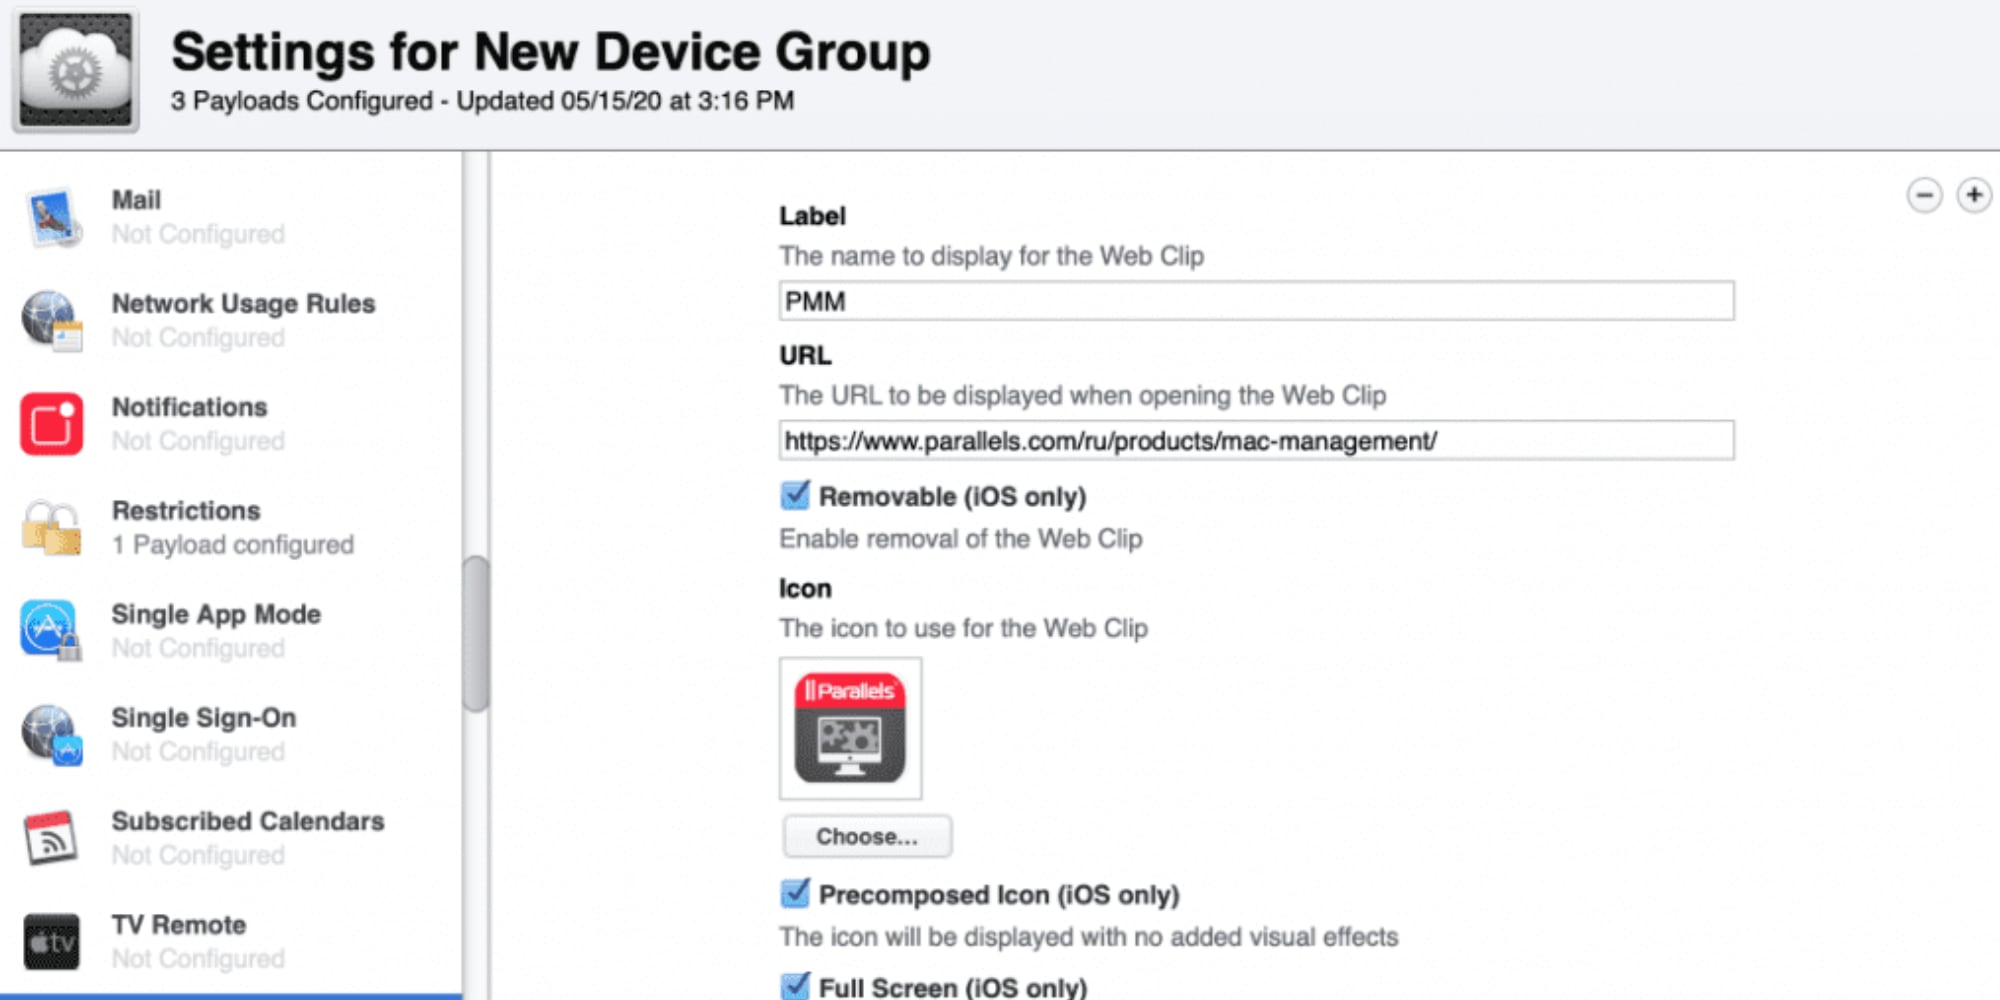Click the Parallels Web Clip icon preview
The image size is (2000, 1000).
point(850,728)
